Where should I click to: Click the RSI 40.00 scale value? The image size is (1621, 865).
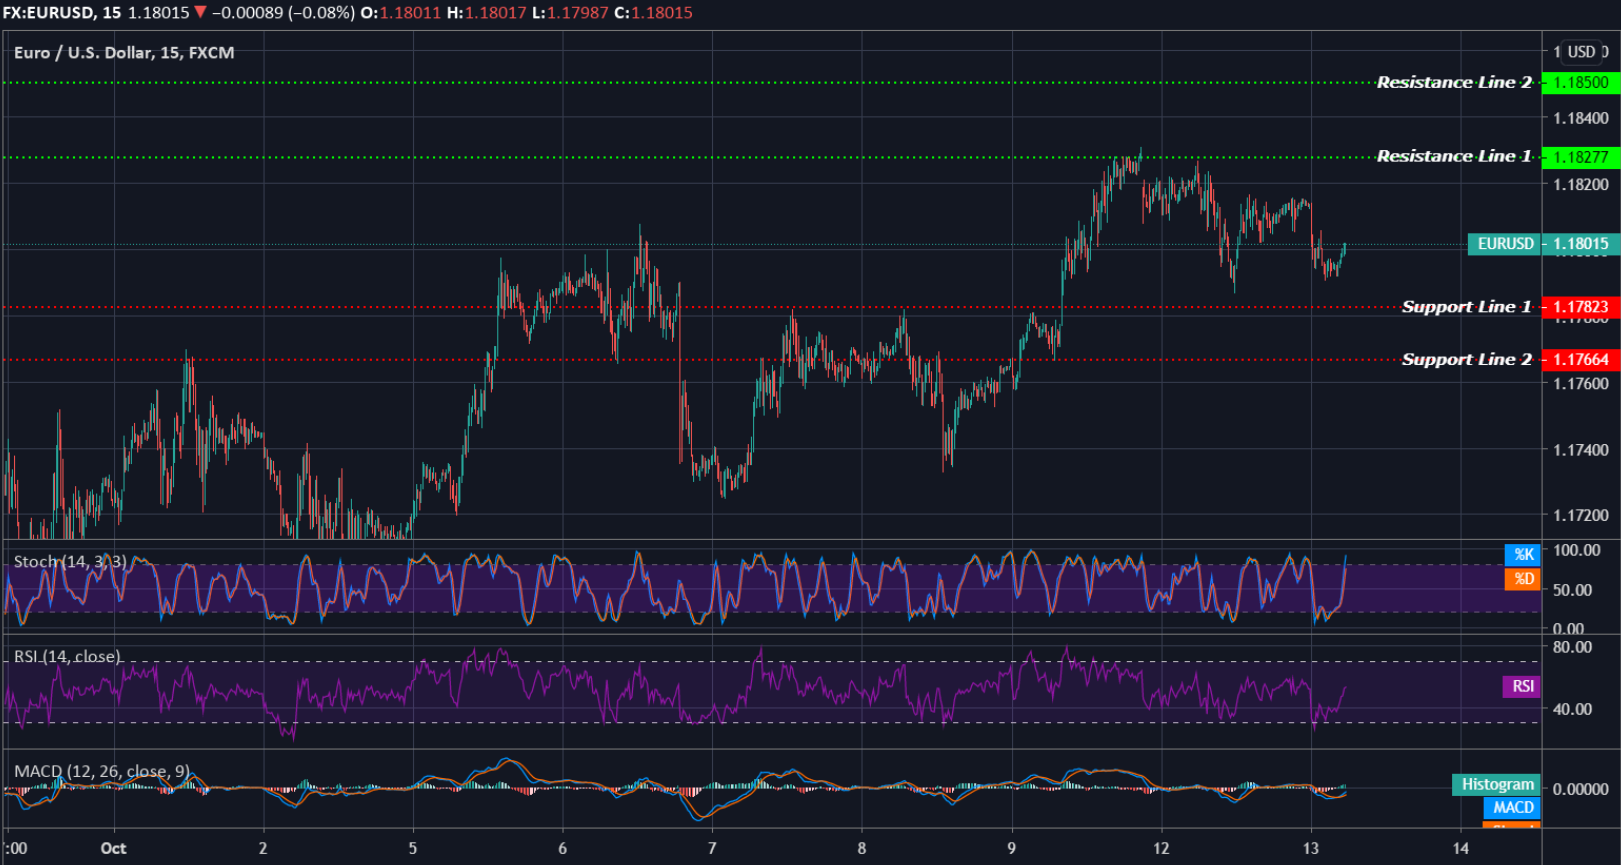[x=1572, y=709]
